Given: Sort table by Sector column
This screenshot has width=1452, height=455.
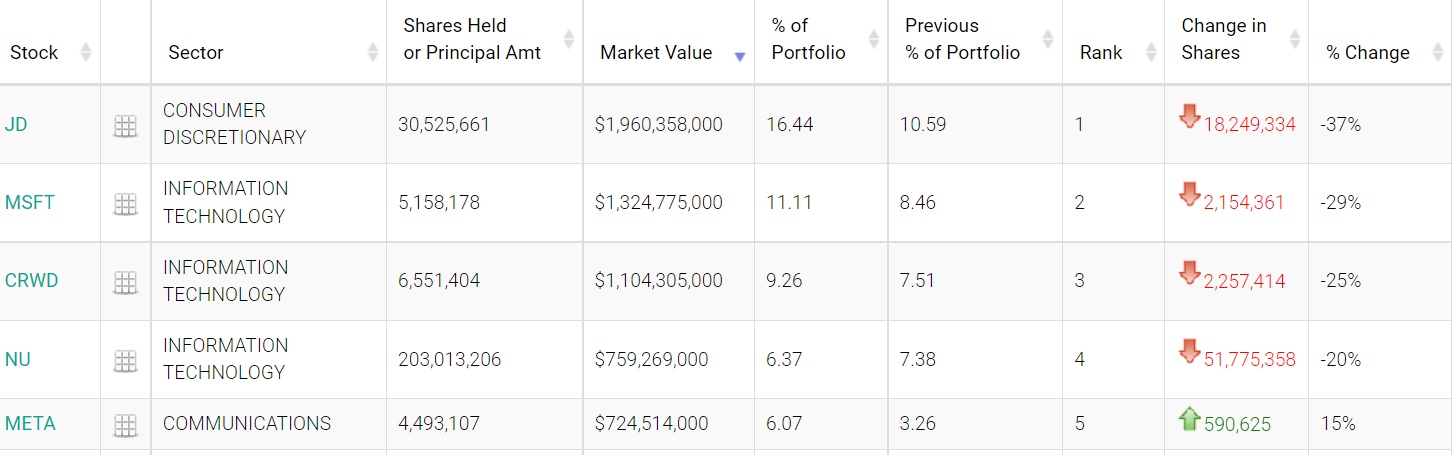Looking at the screenshot, I should (x=196, y=52).
